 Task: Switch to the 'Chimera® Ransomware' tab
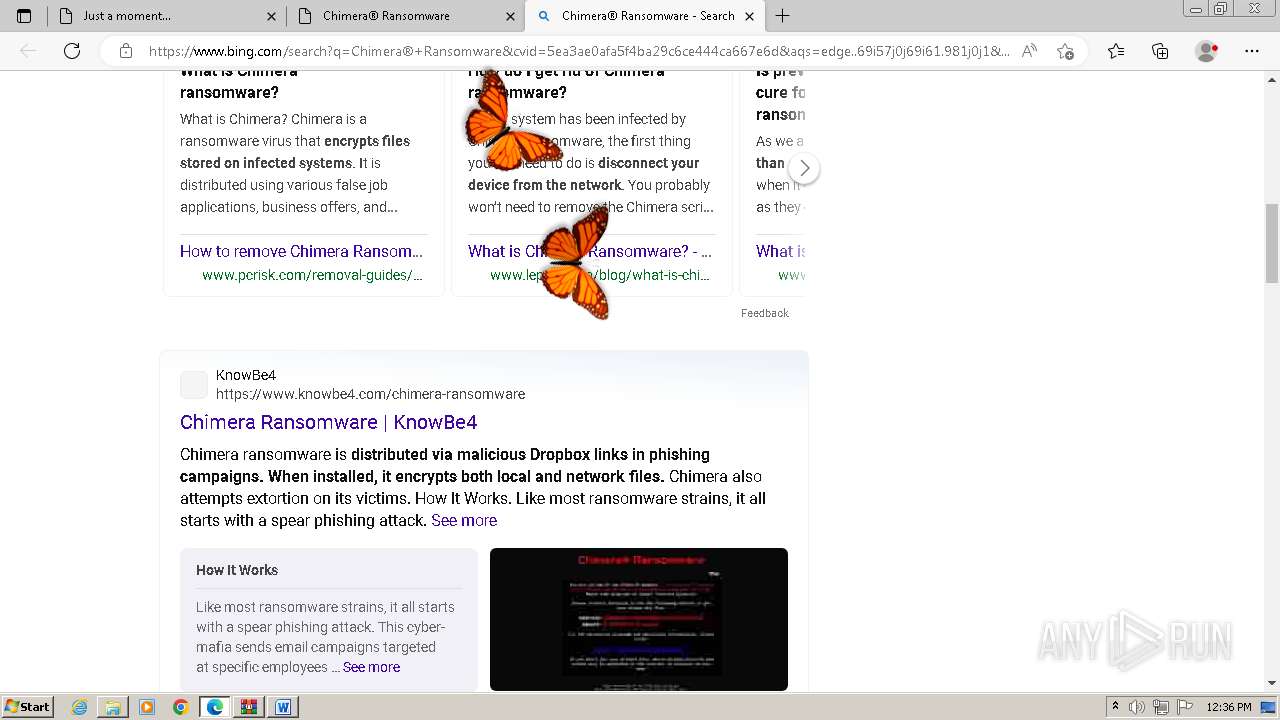click(404, 16)
